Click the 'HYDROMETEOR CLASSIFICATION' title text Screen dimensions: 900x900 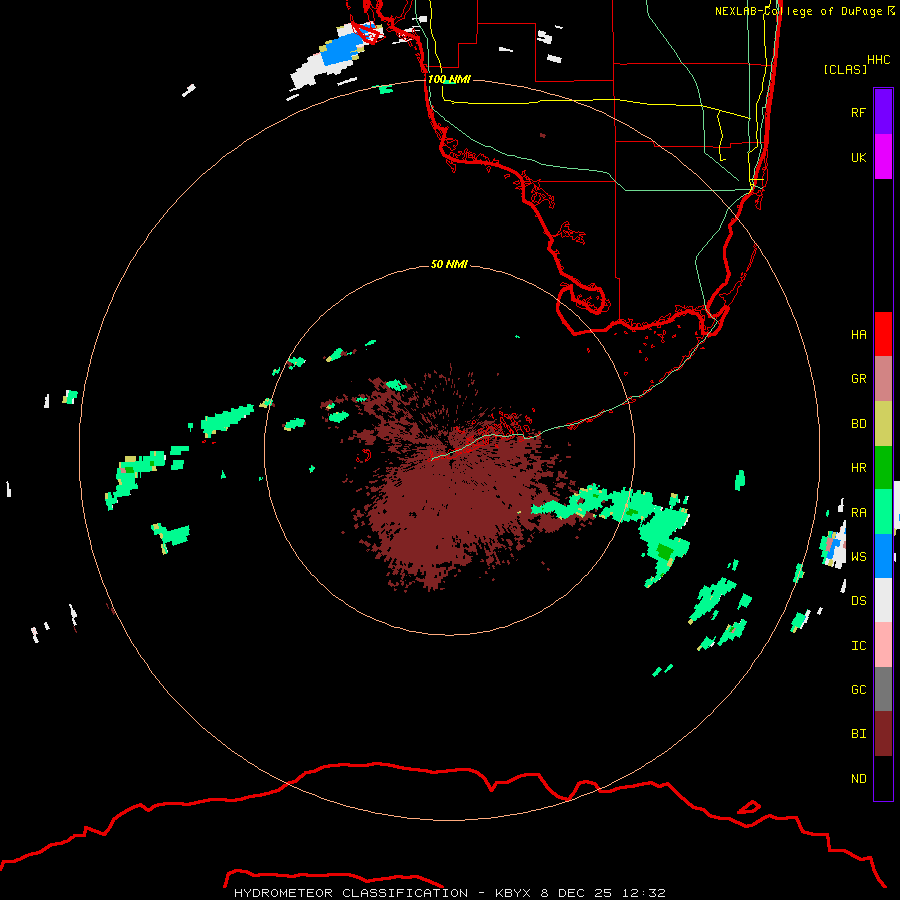click(x=351, y=893)
